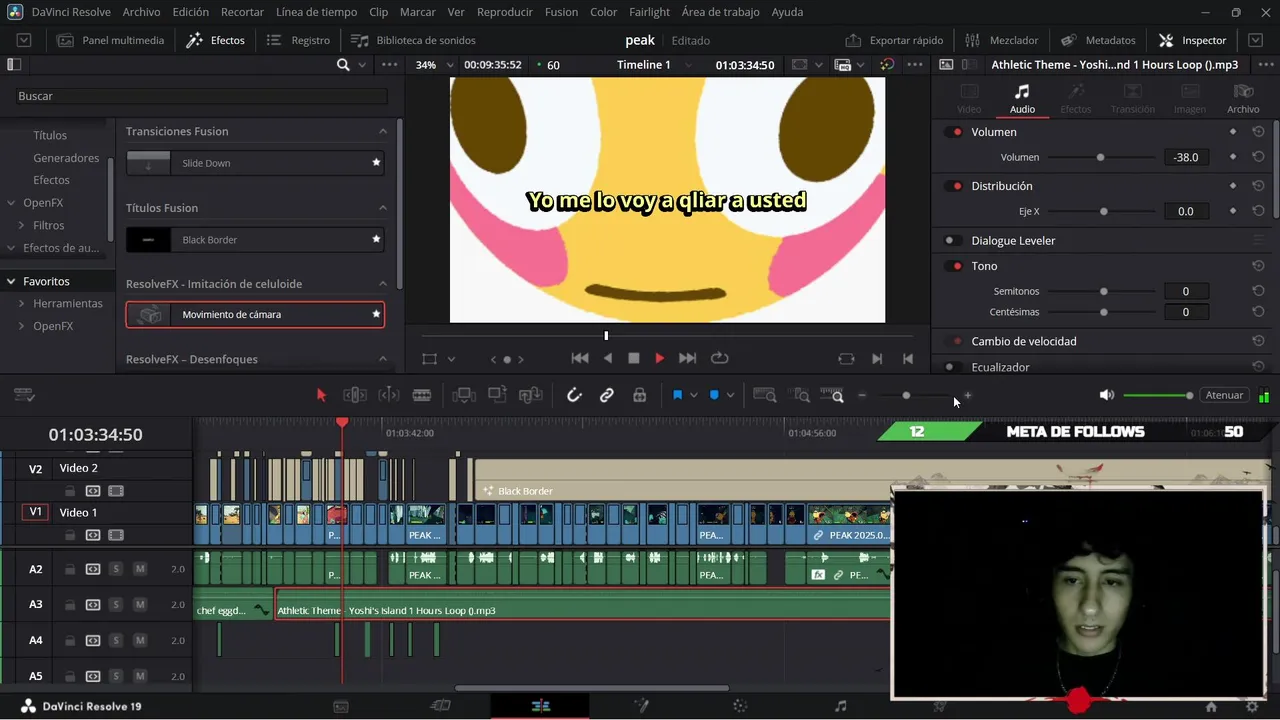The width and height of the screenshot is (1280, 720).
Task: Toggle the Tono section enable switch
Action: click(x=954, y=266)
